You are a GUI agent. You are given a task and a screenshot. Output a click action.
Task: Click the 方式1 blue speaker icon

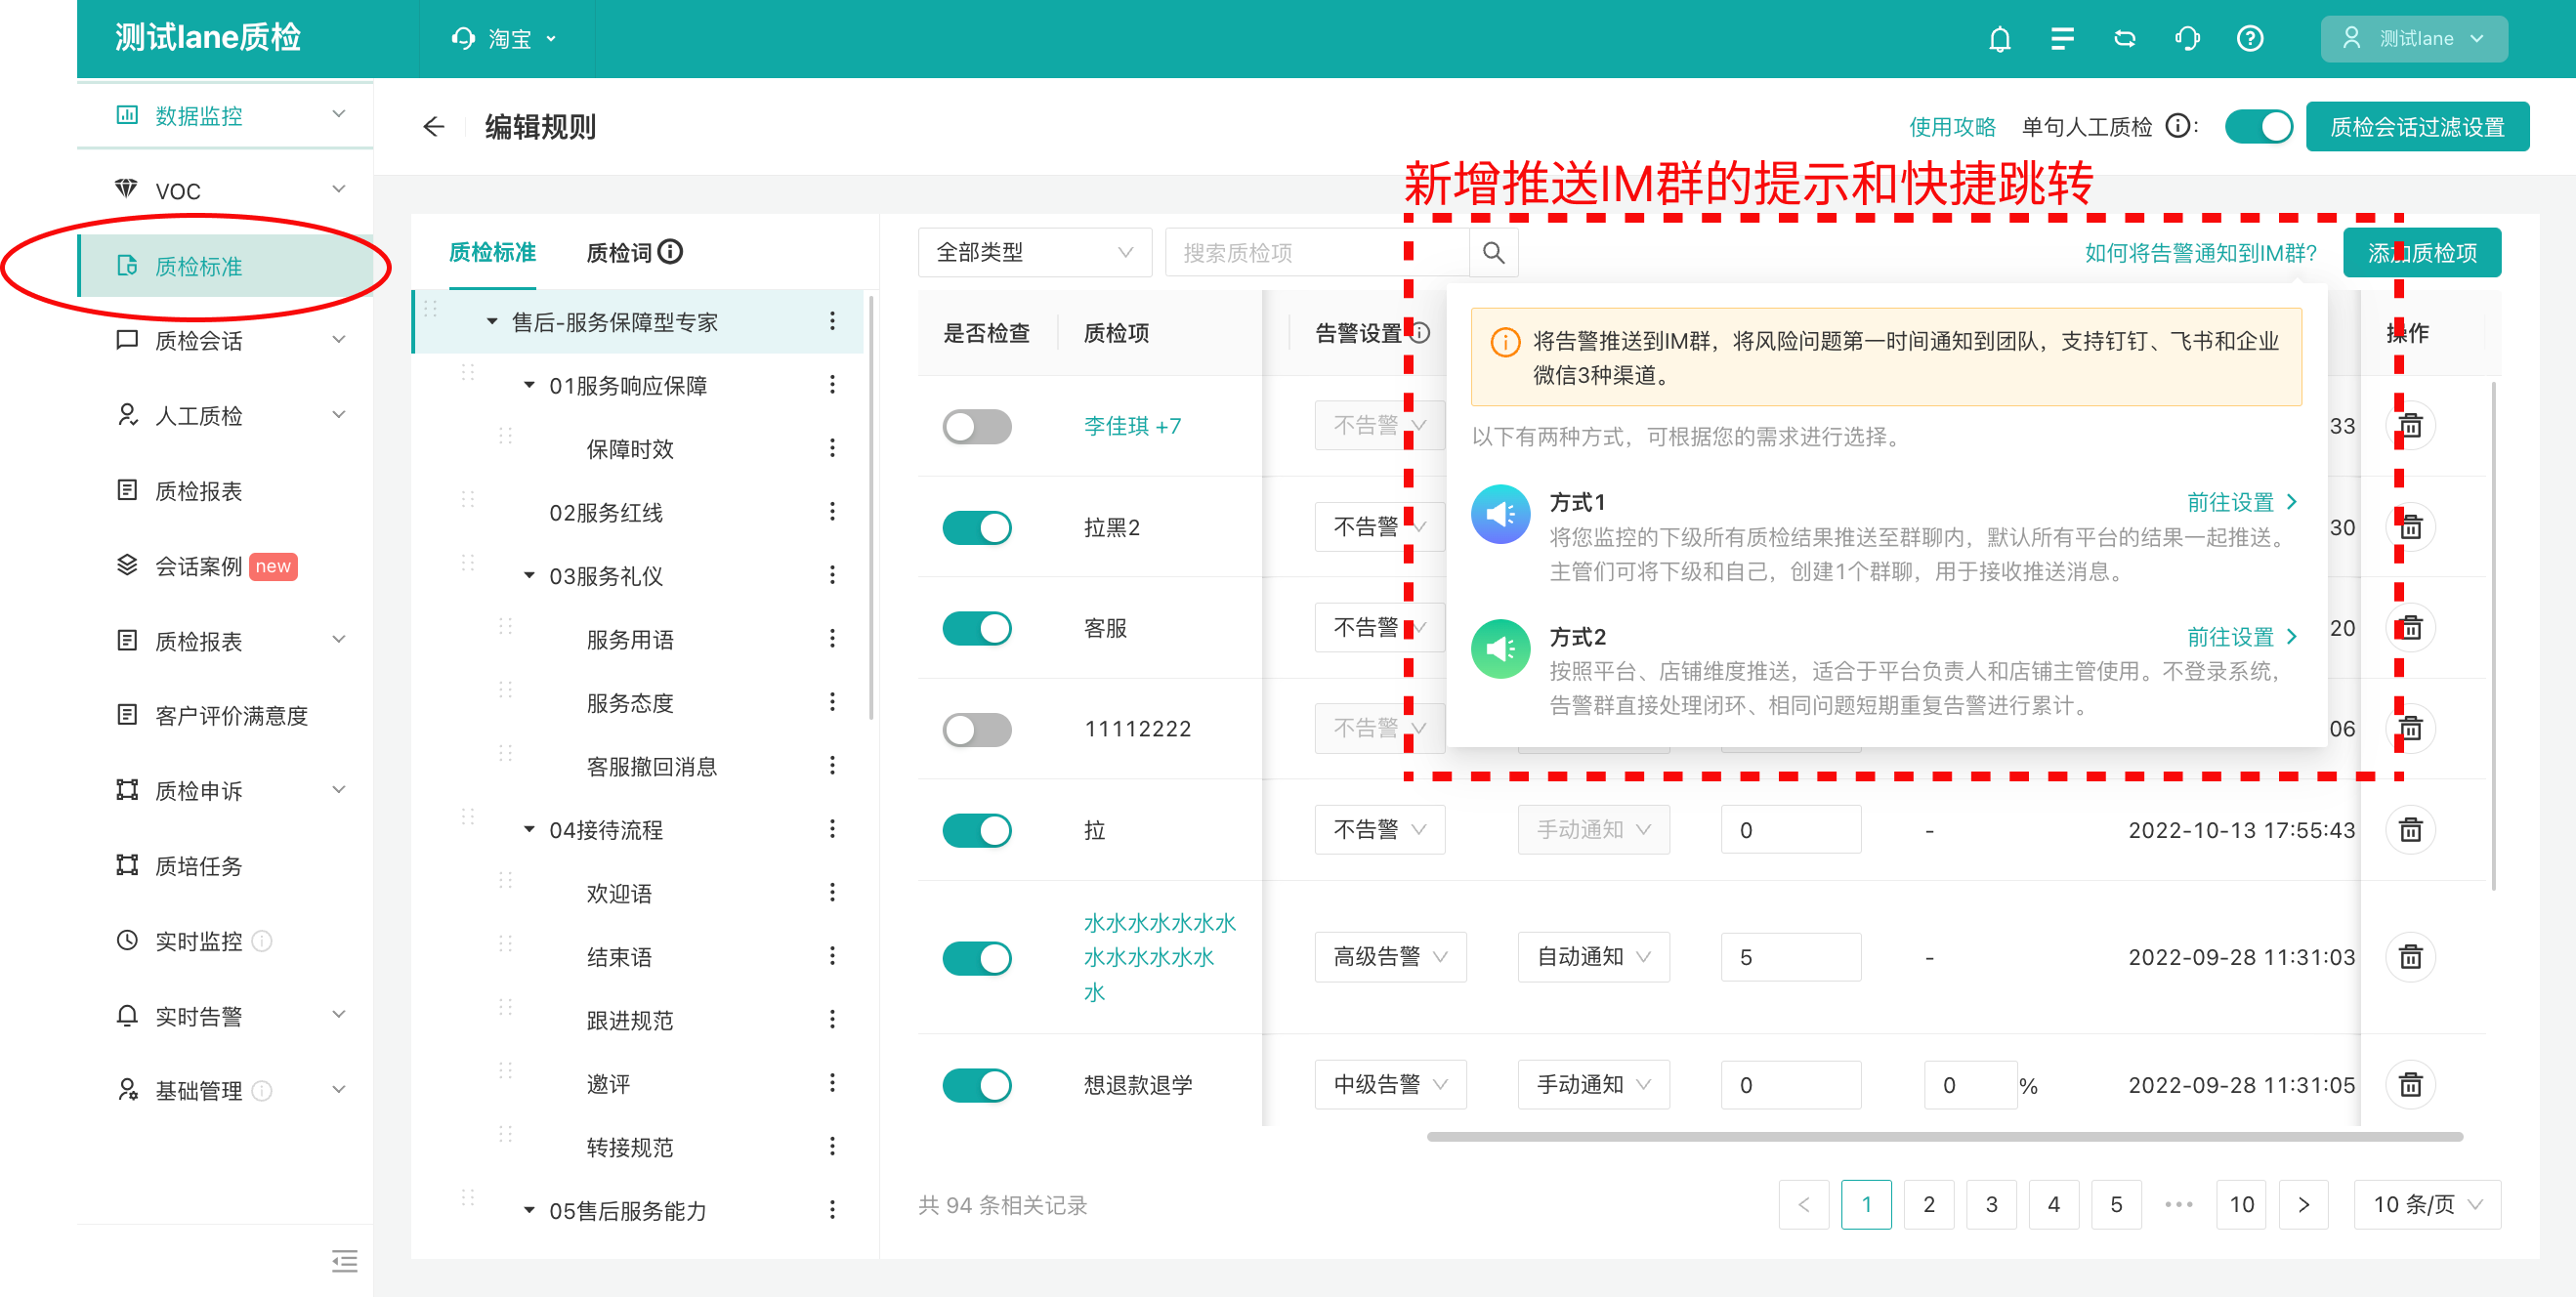point(1500,514)
